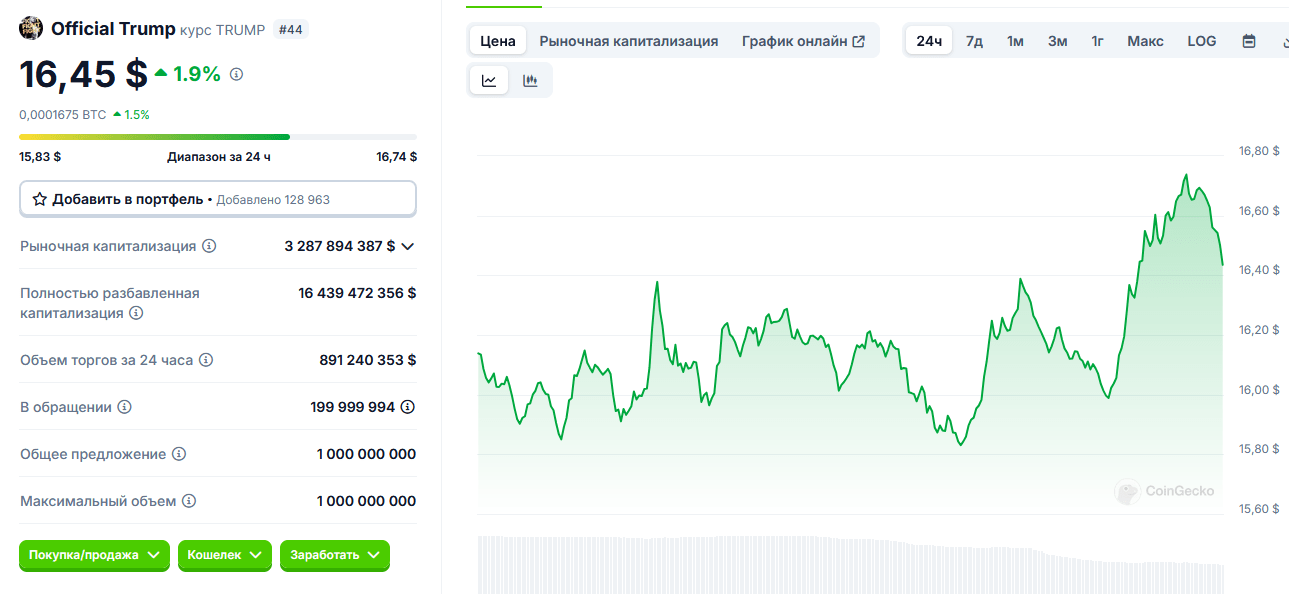Show info tooltip for В обращении label
This screenshot has width=1304, height=594.
click(125, 407)
